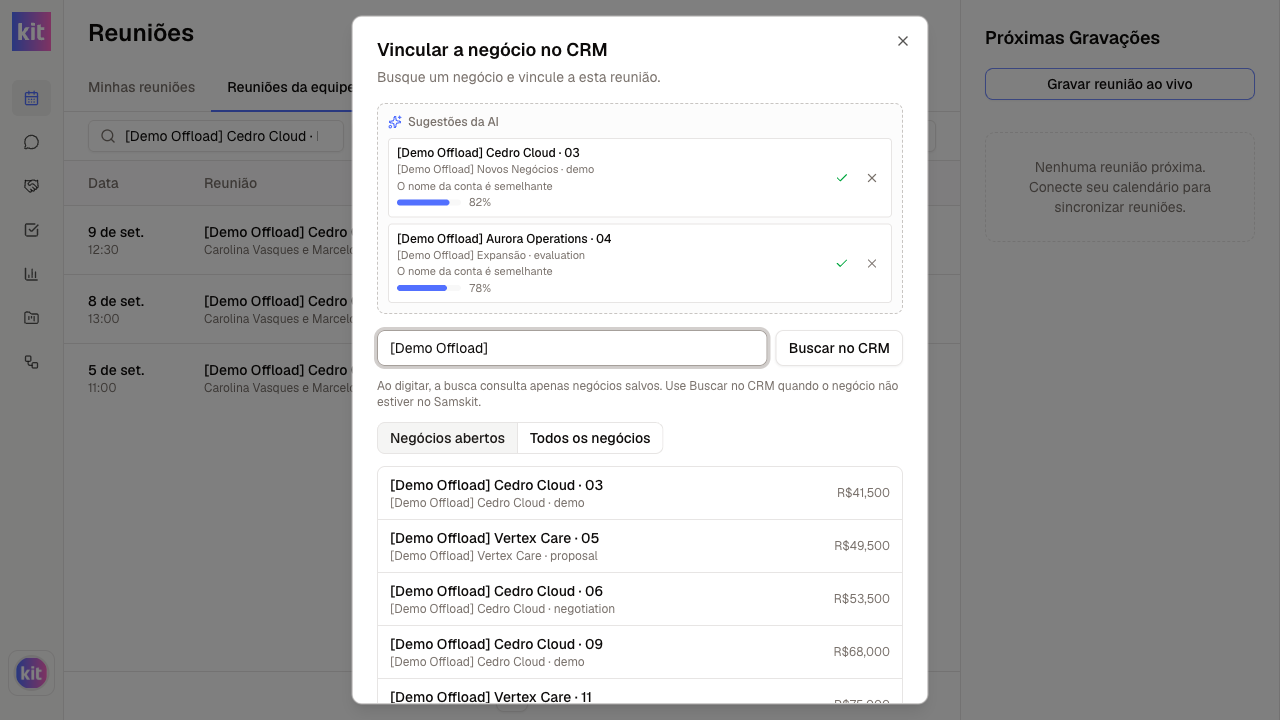Click the Data column header

click(x=103, y=183)
